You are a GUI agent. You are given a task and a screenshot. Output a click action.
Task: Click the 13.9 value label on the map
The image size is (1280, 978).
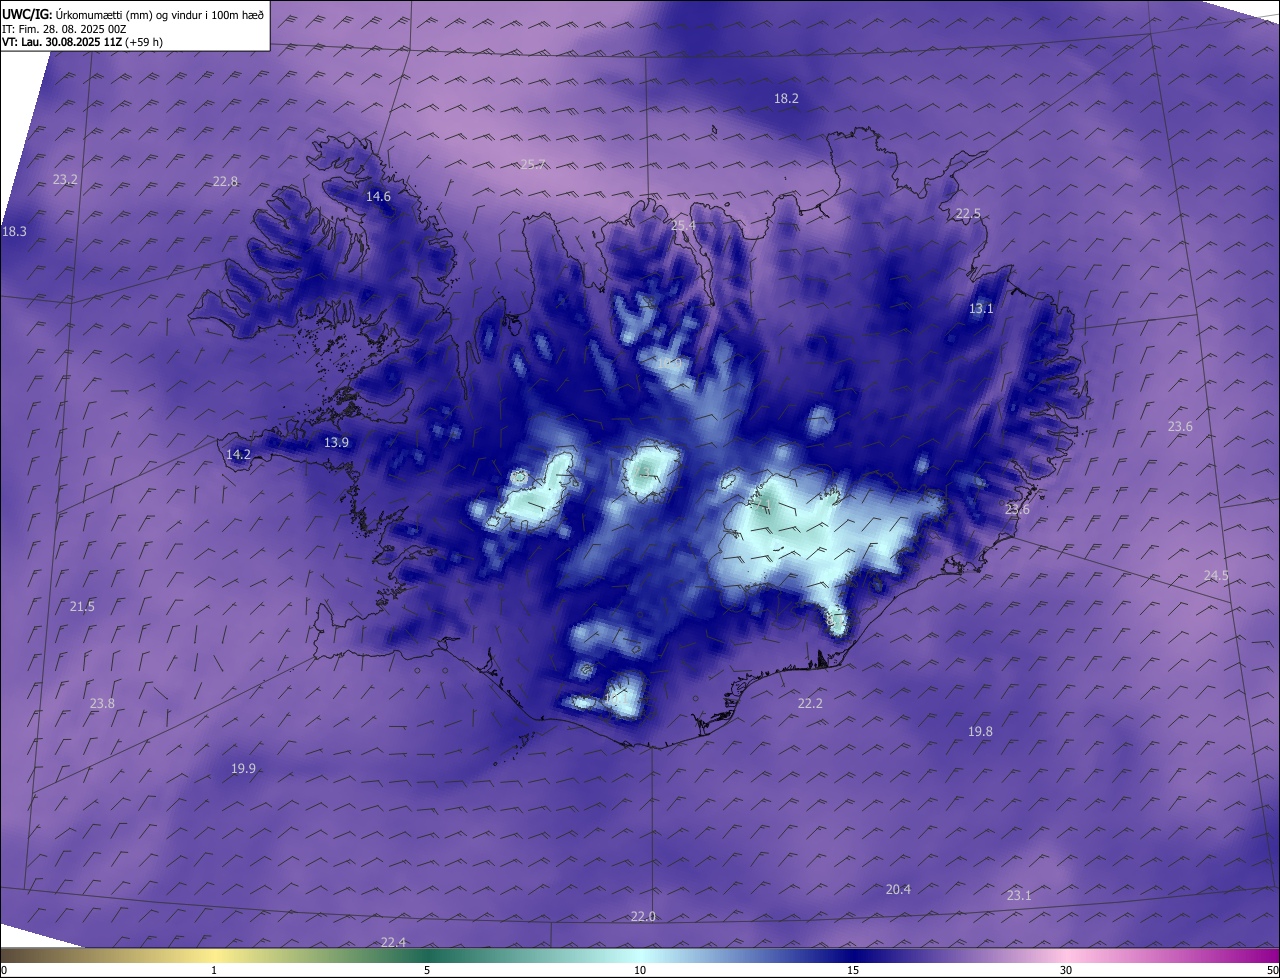coord(336,442)
